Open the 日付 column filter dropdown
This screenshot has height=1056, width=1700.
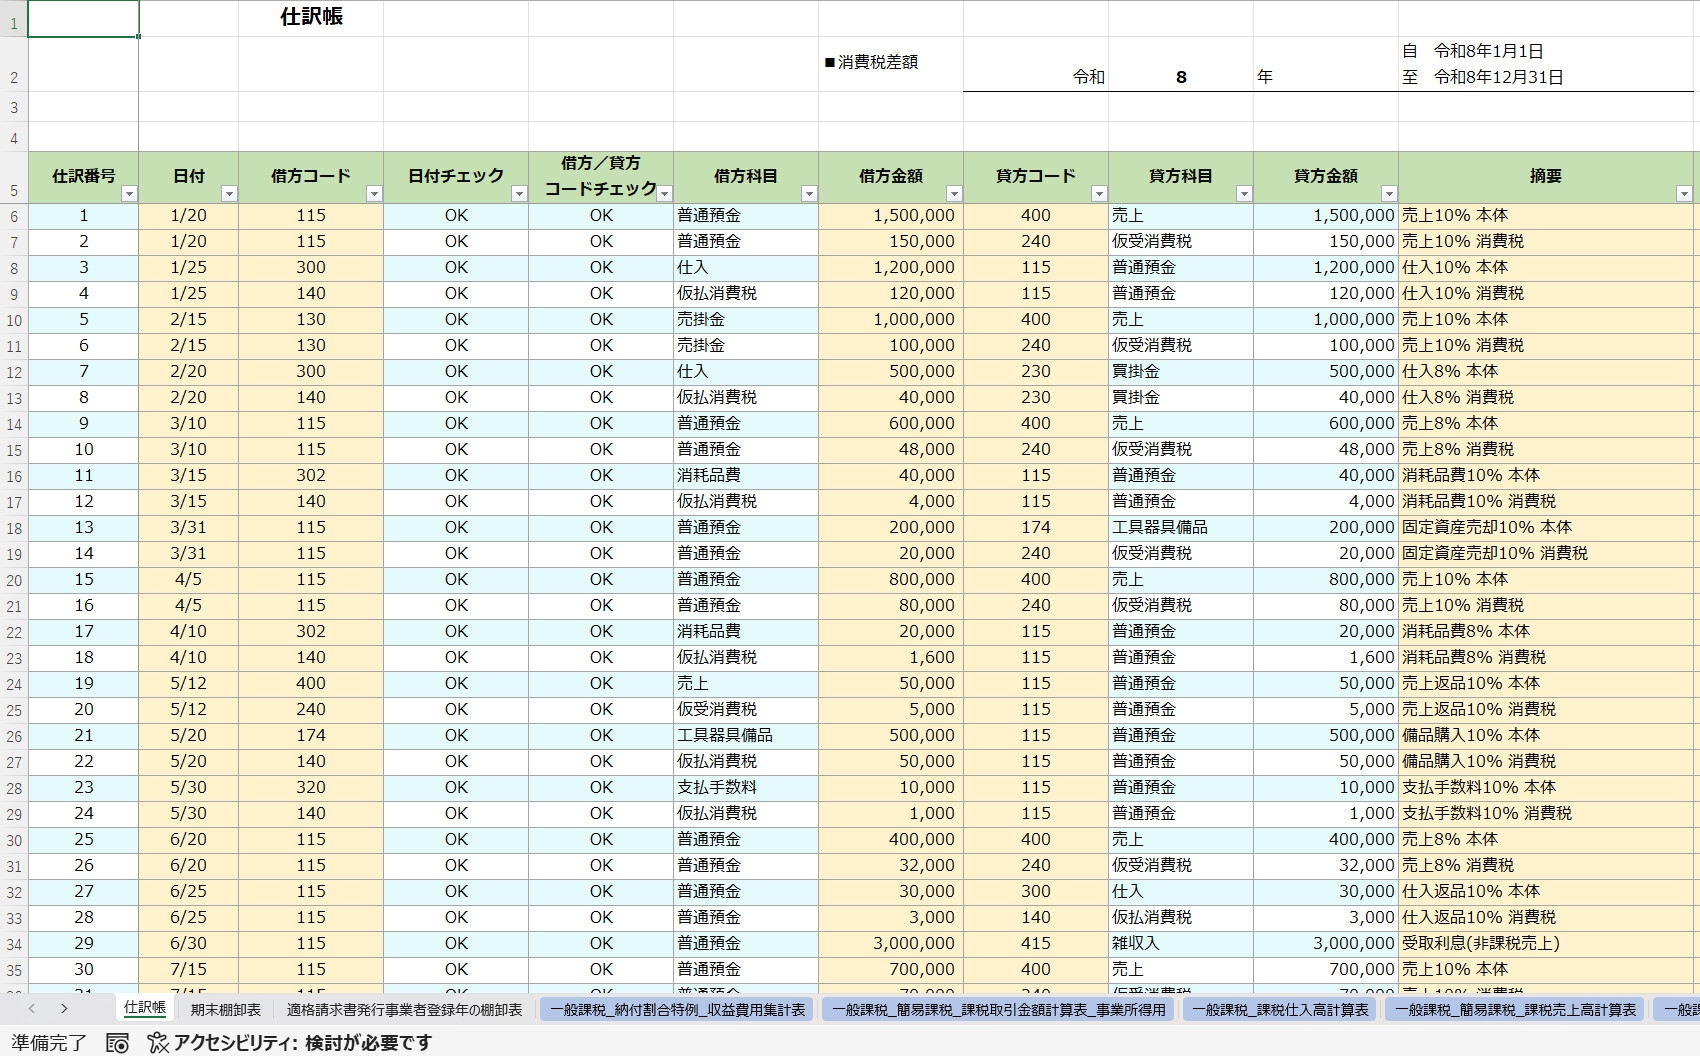pos(229,194)
